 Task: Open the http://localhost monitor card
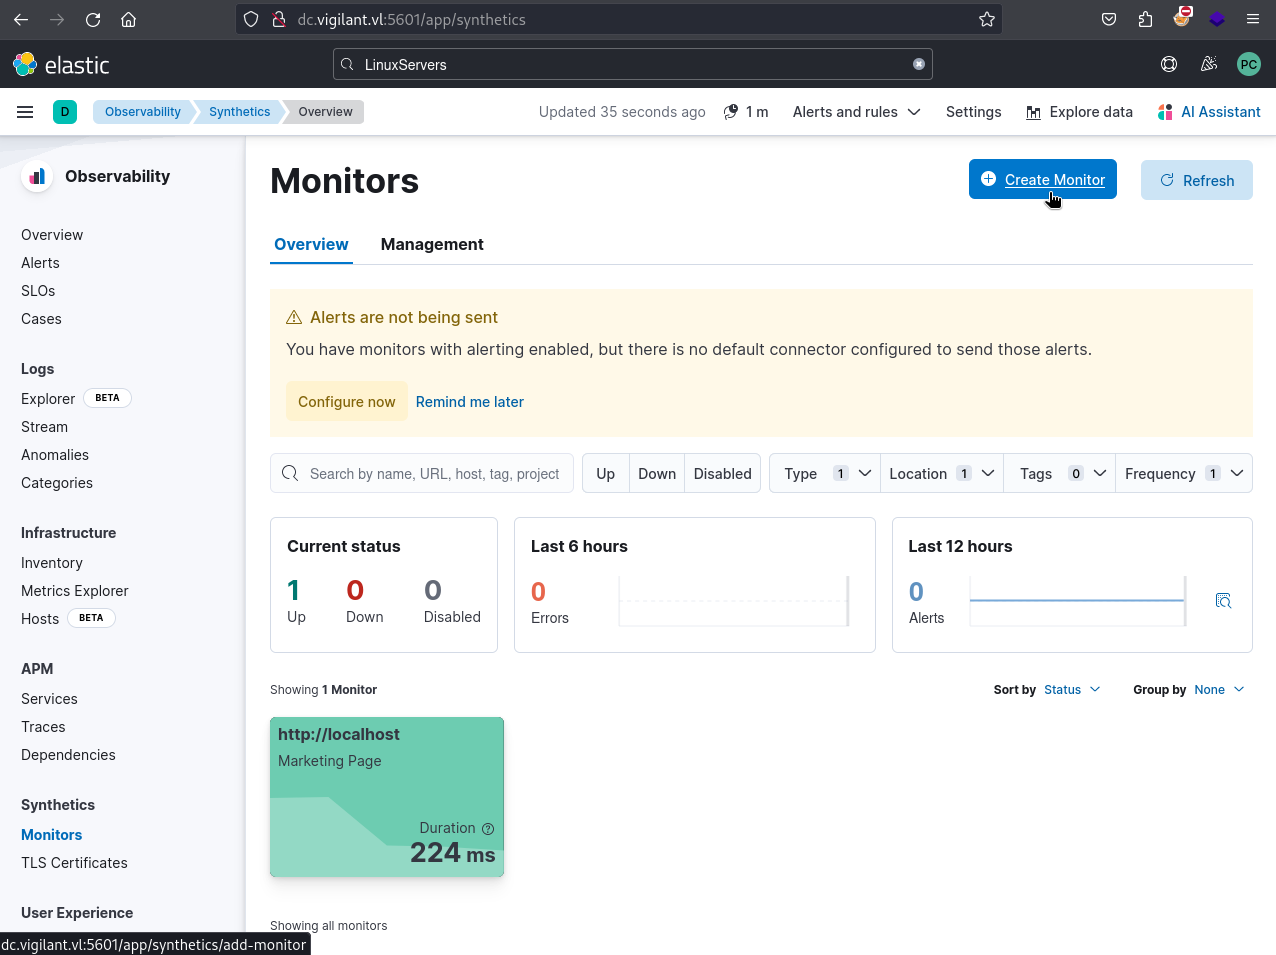coord(387,797)
